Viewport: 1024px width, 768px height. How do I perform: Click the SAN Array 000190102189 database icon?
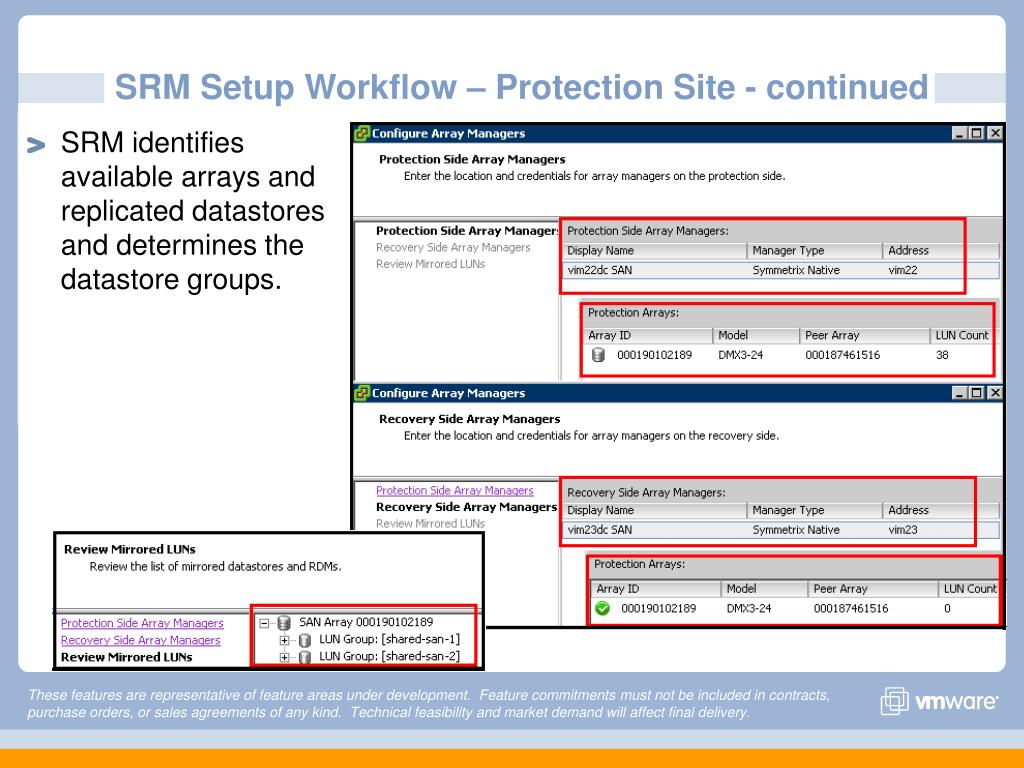tap(284, 623)
